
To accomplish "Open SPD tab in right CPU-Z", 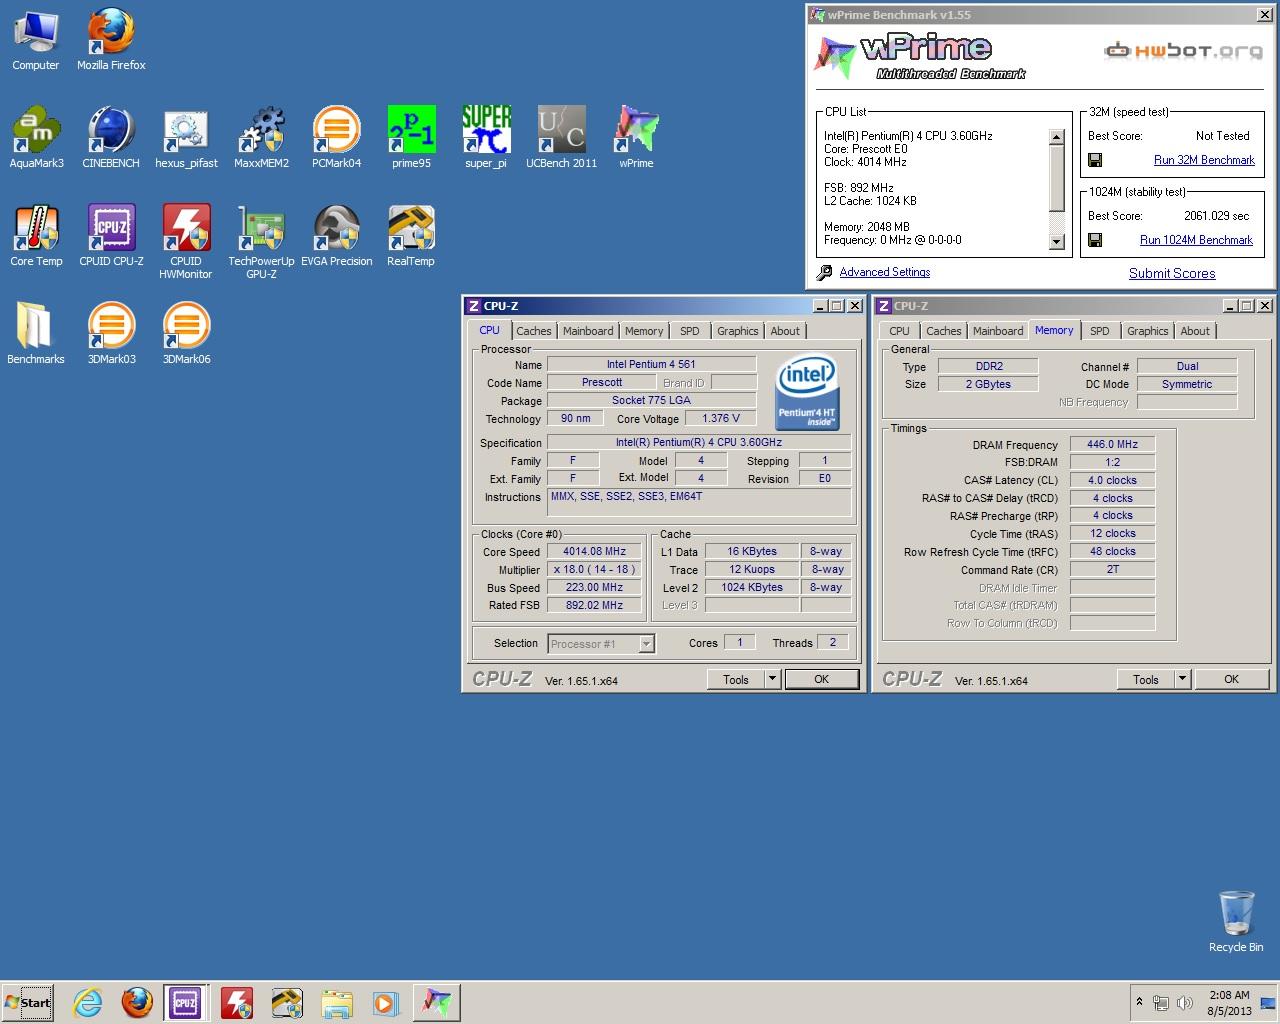I will click(1100, 331).
